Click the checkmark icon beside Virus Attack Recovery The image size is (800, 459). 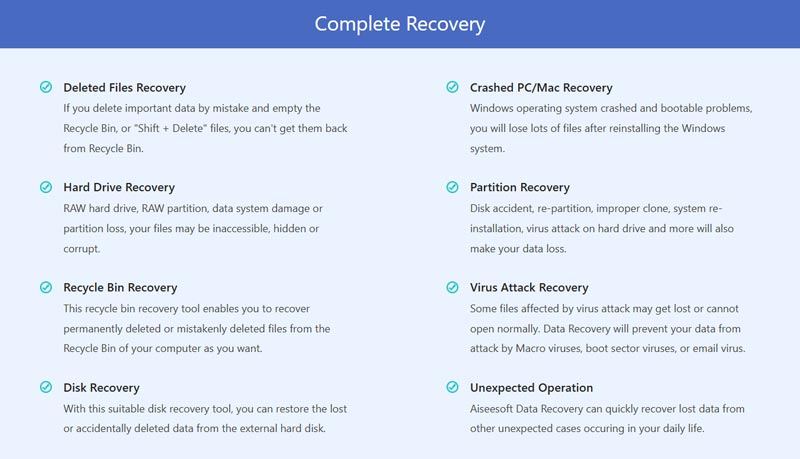[x=453, y=287]
